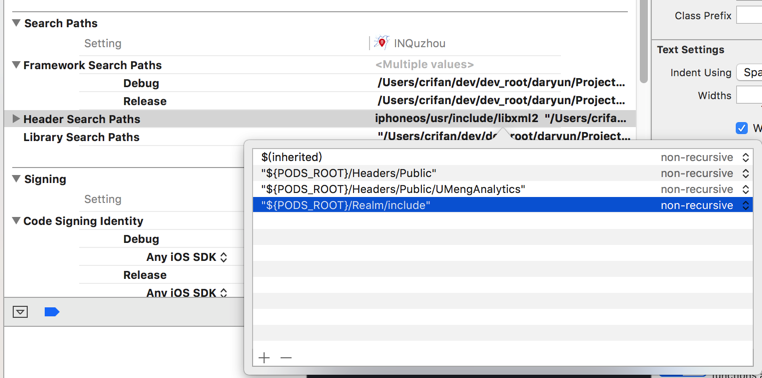
Task: Remove the selected header search path
Action: tap(286, 358)
